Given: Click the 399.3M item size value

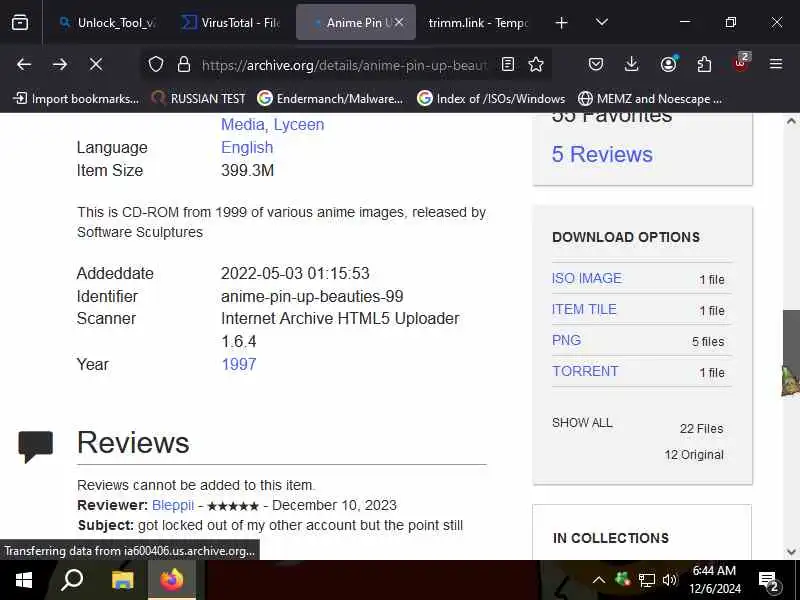Looking at the screenshot, I should point(247,170).
